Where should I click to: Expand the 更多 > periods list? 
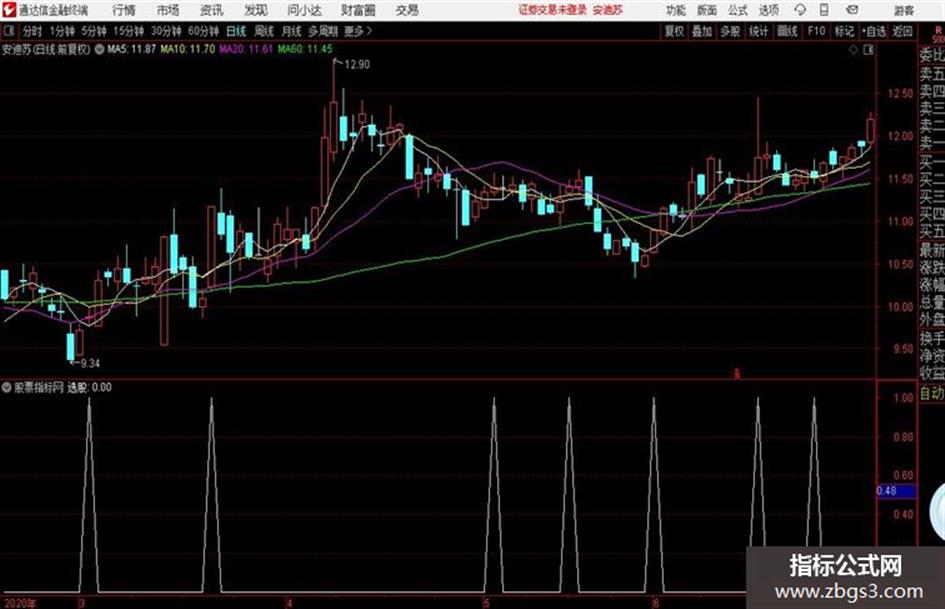click(358, 31)
